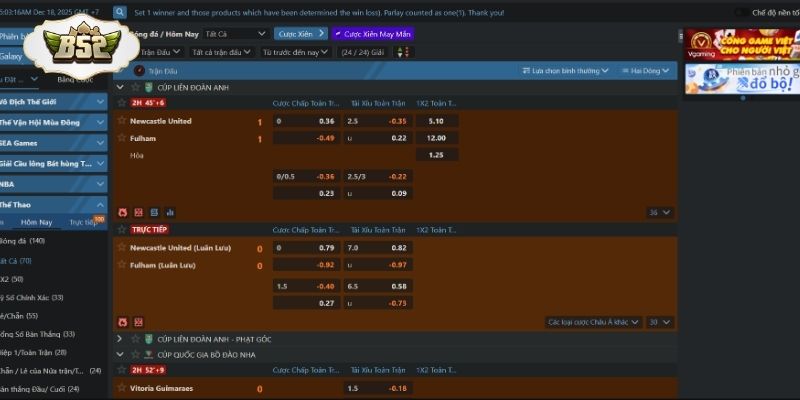Click the star next to Newcastle United (Luân Lưu)
800x400 pixels.
pyautogui.click(x=123, y=248)
